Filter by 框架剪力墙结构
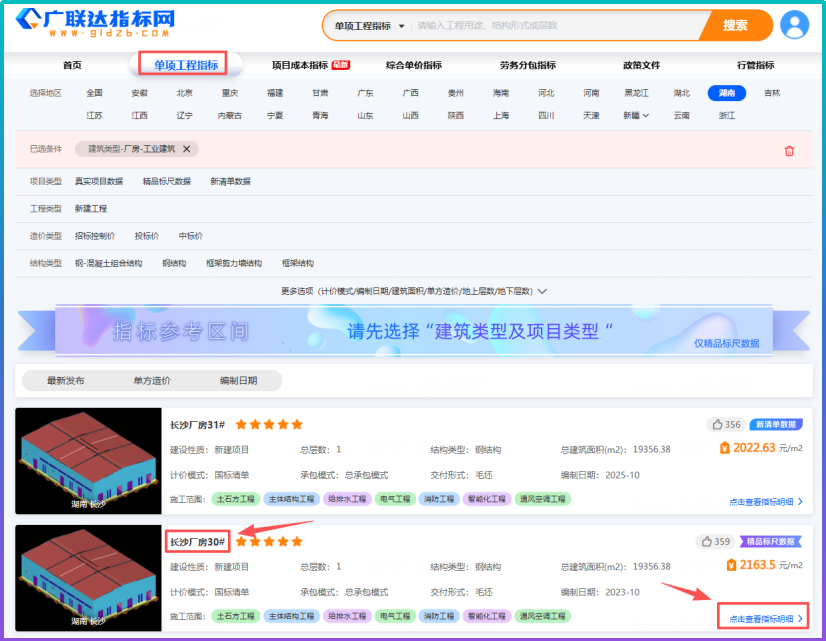Viewport: 826px width, 641px height. point(234,263)
